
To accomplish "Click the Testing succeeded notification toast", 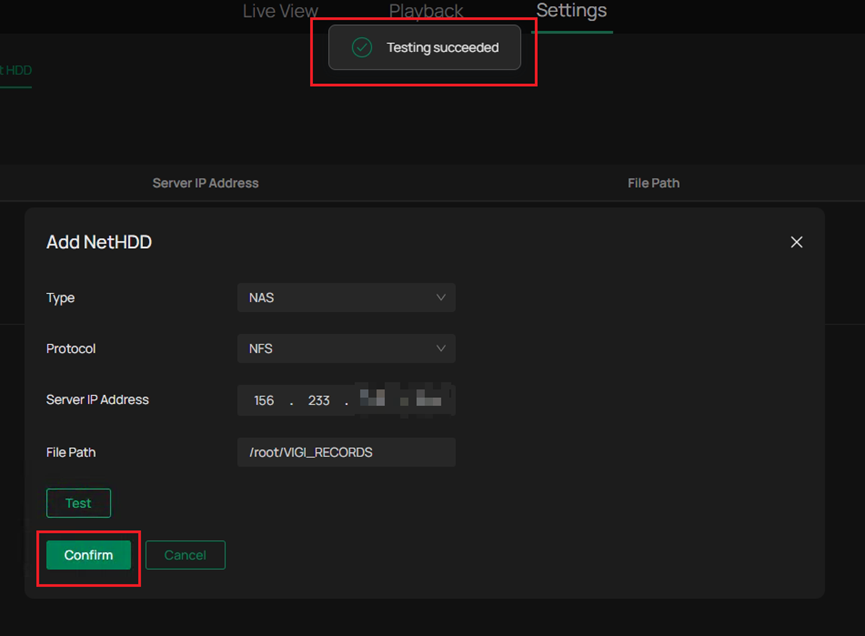I will 424,47.
